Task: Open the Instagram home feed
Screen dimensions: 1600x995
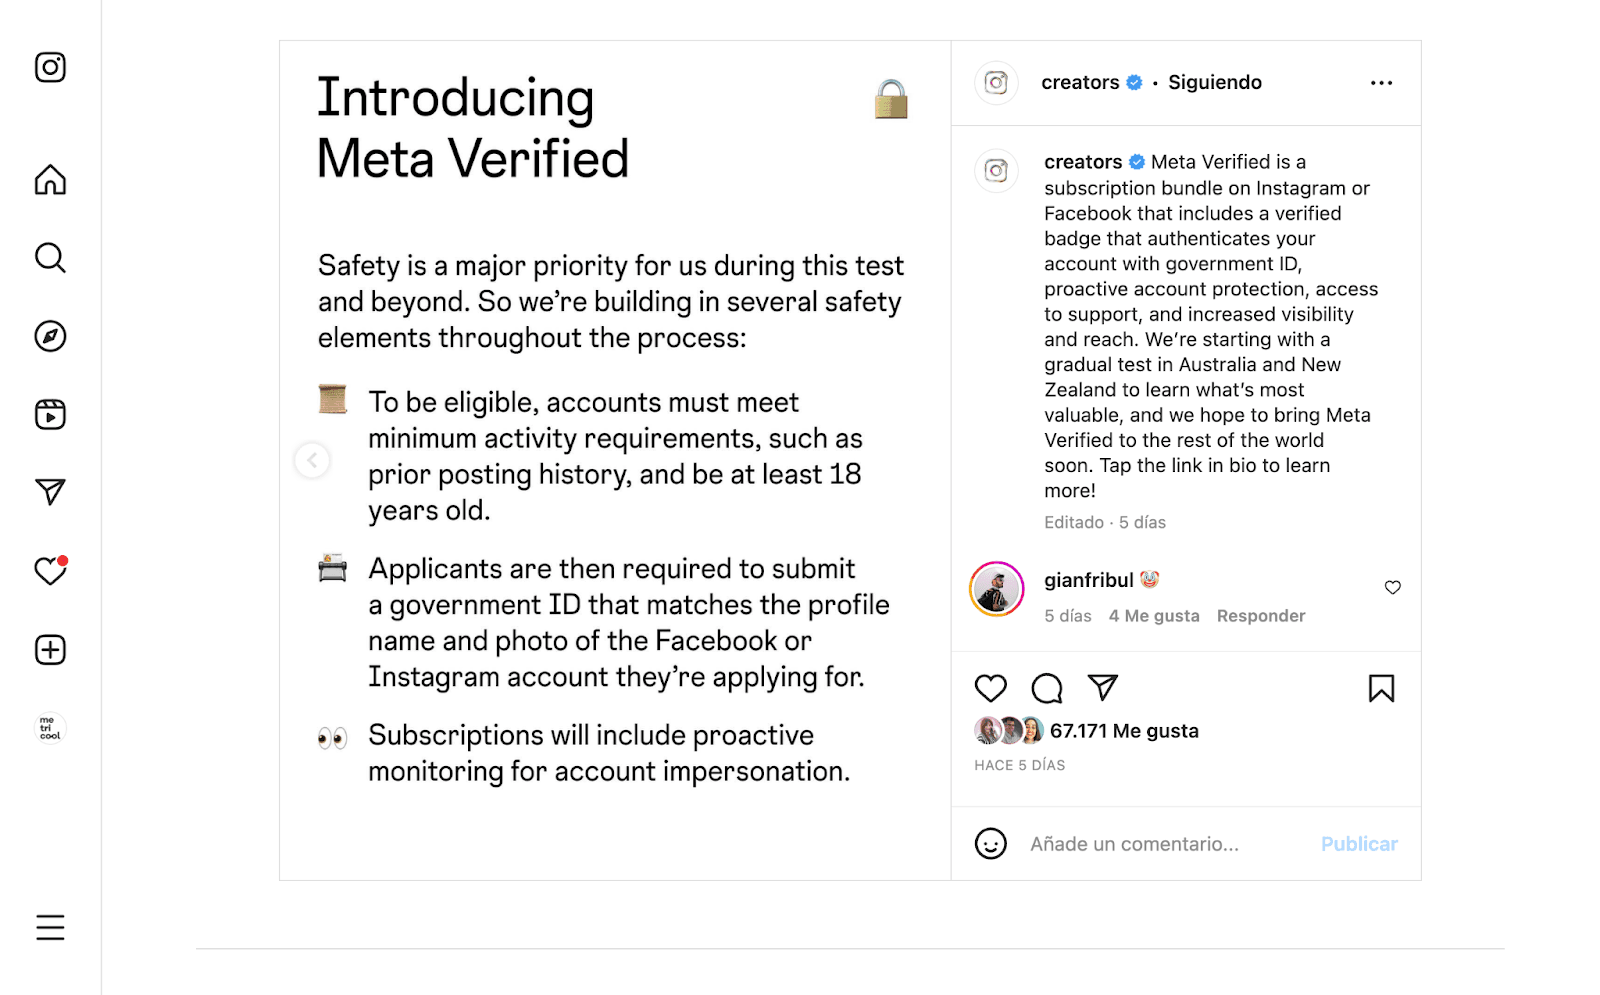Action: (x=49, y=180)
